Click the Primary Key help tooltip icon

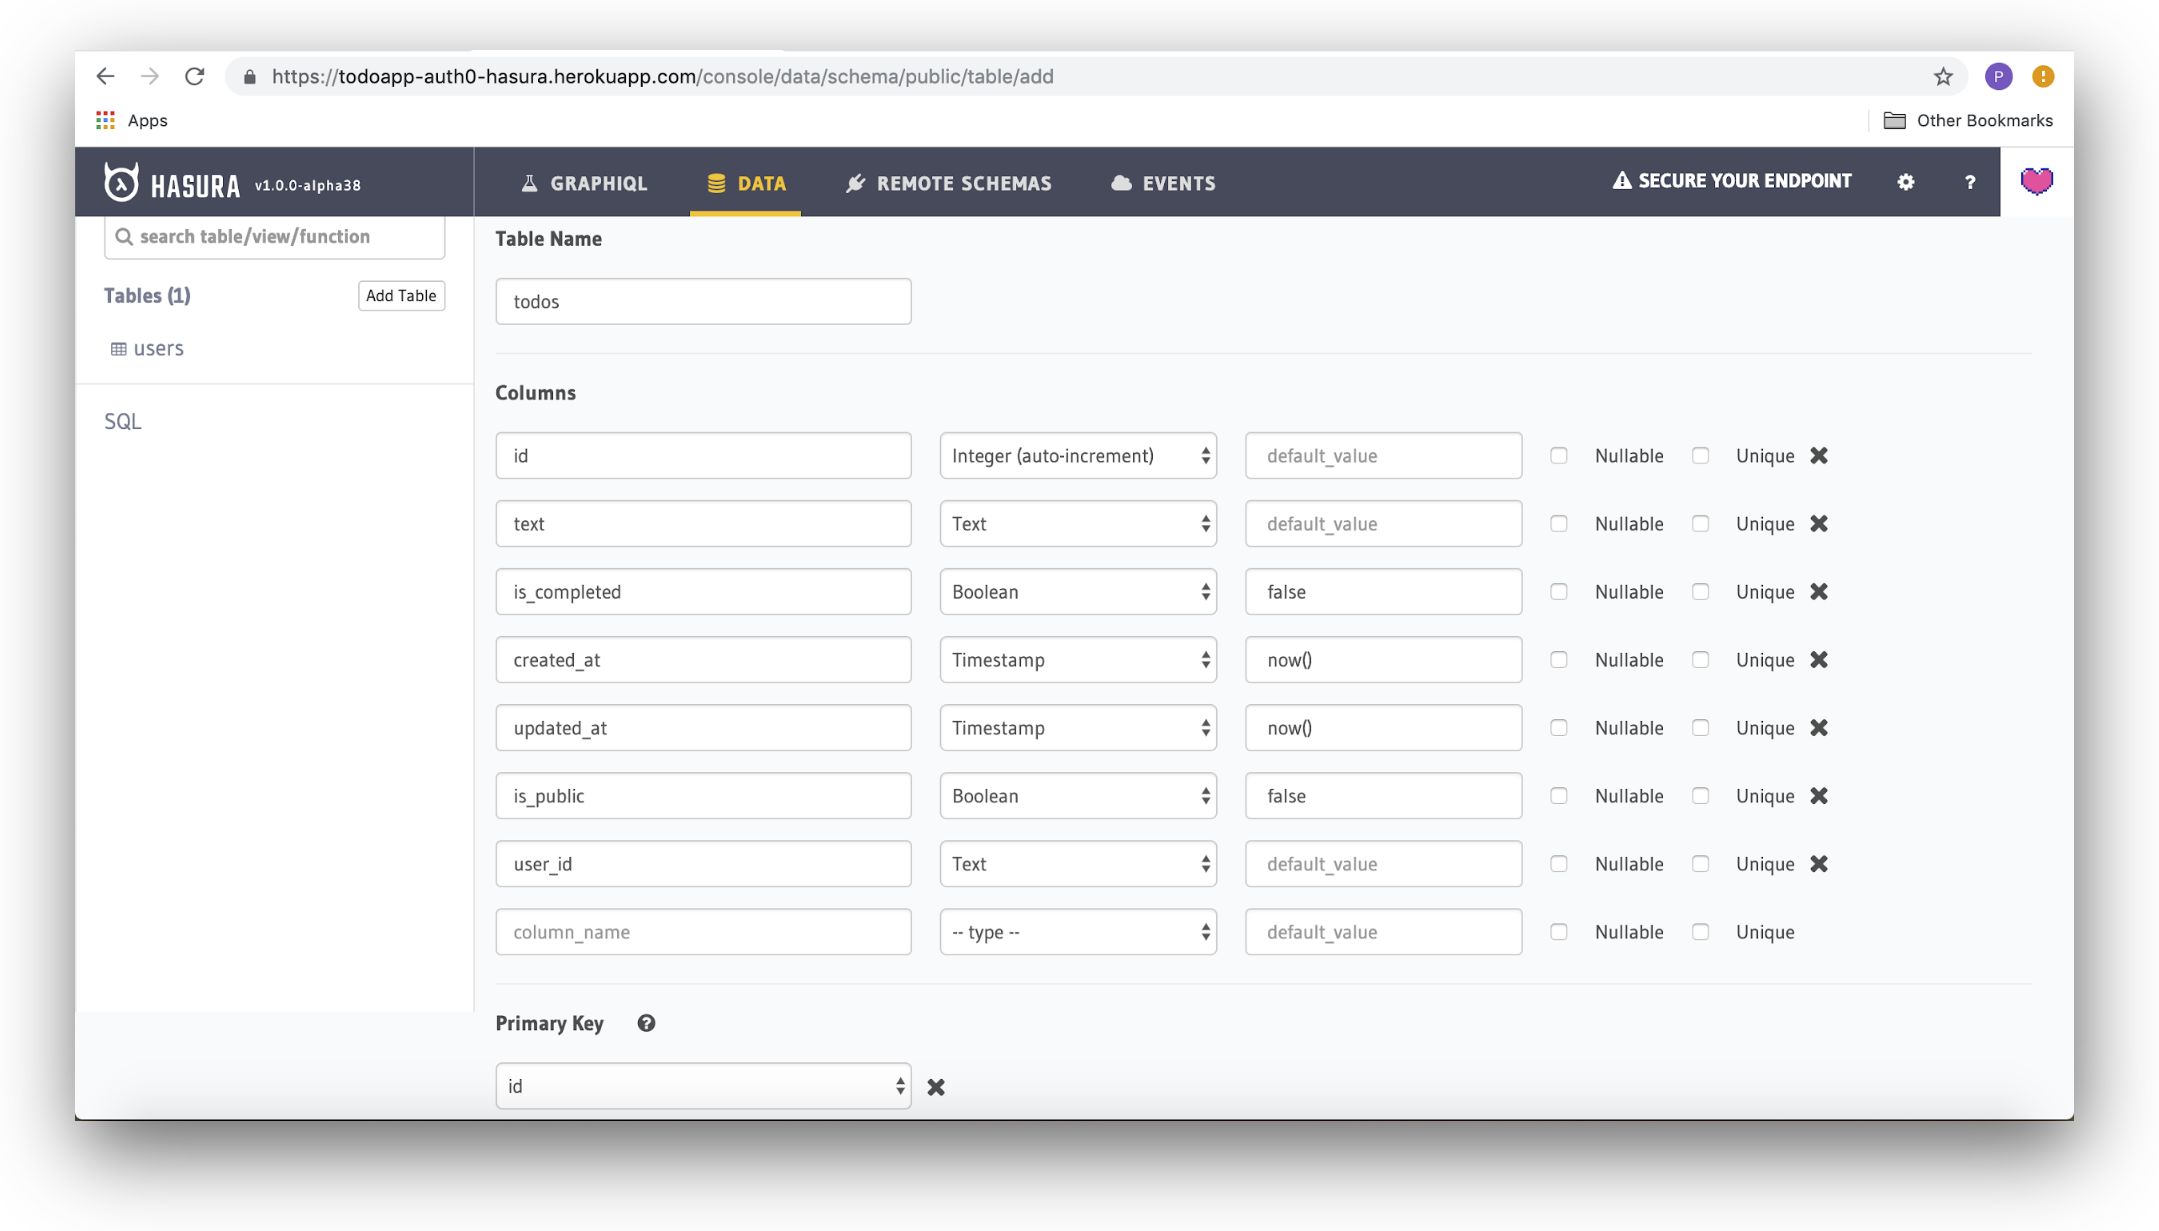(x=646, y=1023)
